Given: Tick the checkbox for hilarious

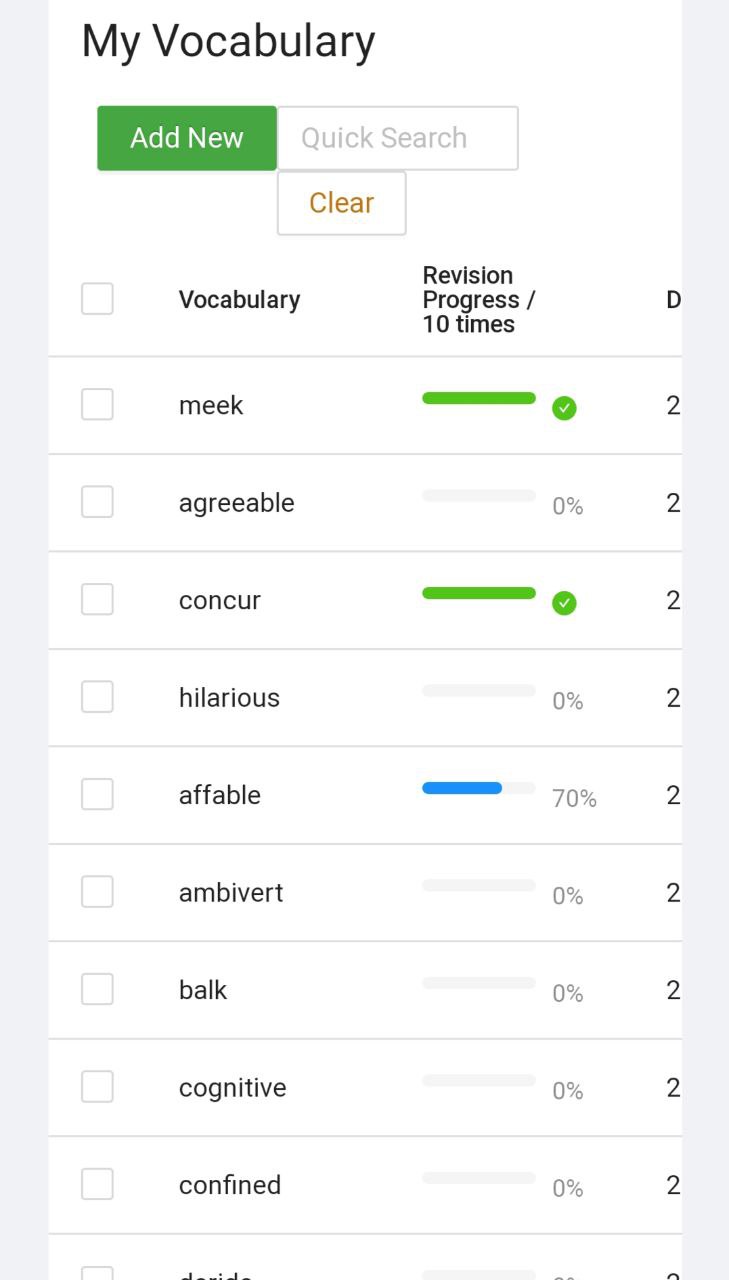Looking at the screenshot, I should [x=97, y=697].
